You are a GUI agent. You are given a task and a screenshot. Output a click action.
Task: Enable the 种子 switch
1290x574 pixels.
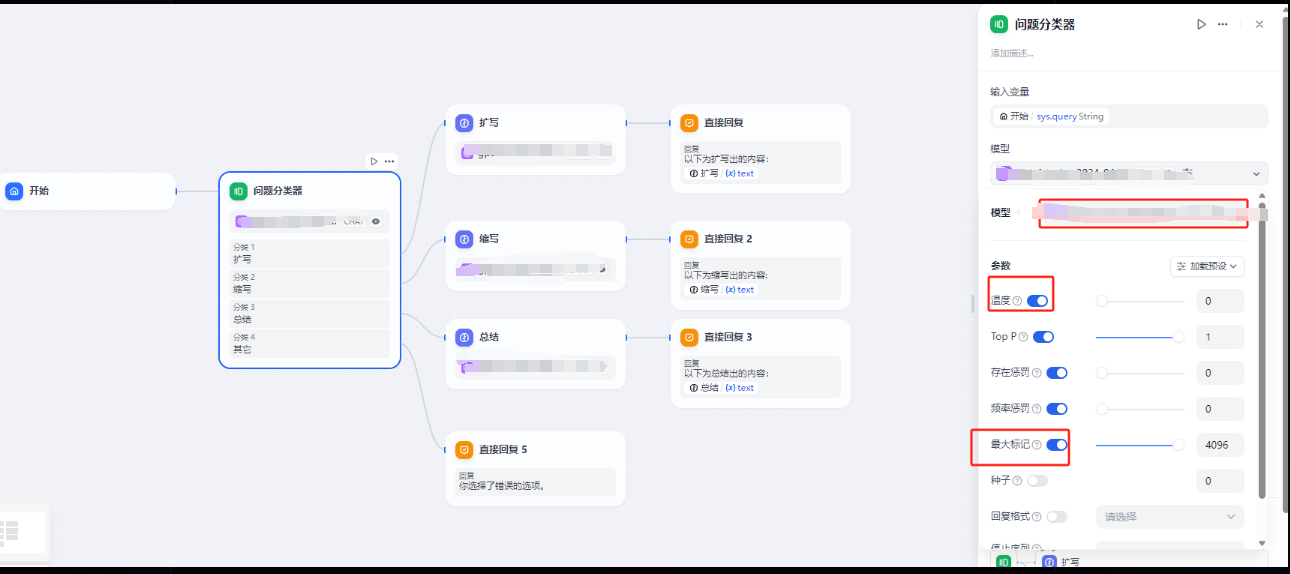coord(1037,481)
